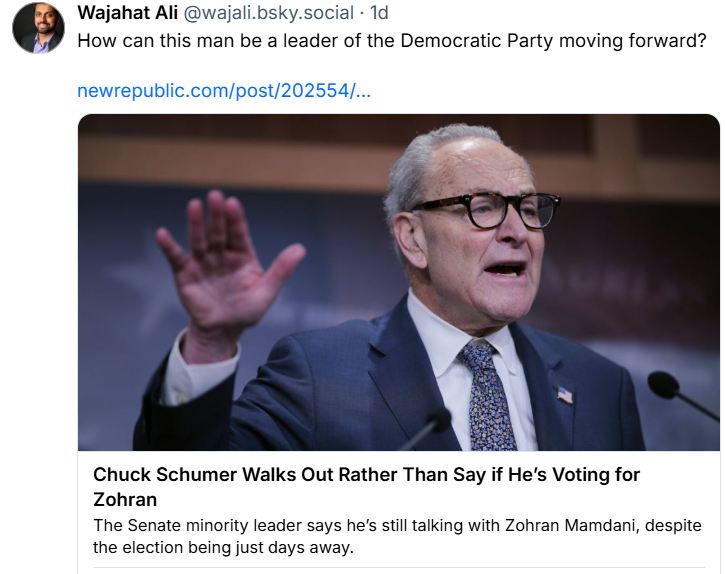
Task: Click "the election being just days away" text
Action: tap(241, 547)
